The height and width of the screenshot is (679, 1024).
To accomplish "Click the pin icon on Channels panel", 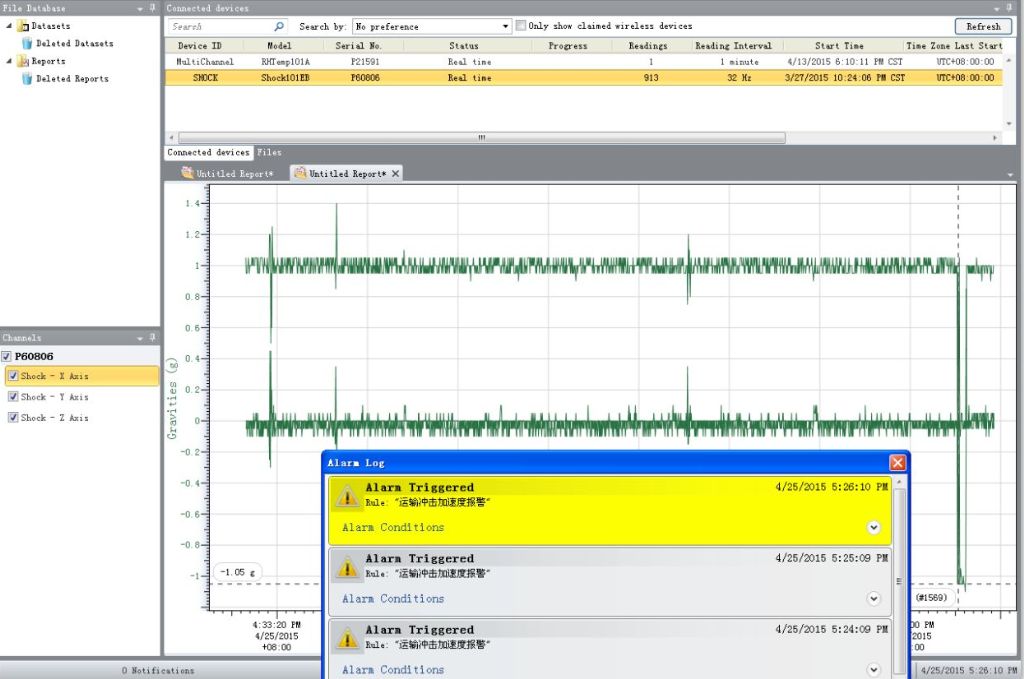I will coord(152,338).
